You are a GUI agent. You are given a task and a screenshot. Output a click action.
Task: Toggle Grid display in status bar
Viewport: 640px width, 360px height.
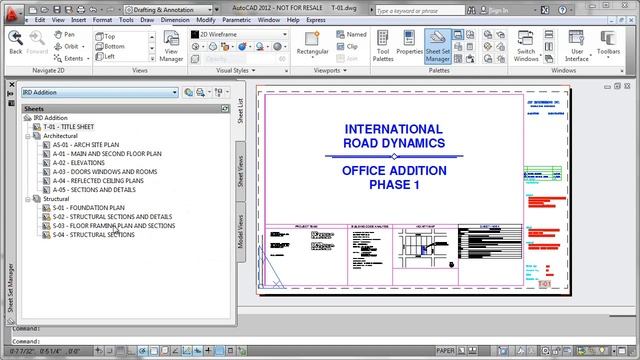coord(120,351)
